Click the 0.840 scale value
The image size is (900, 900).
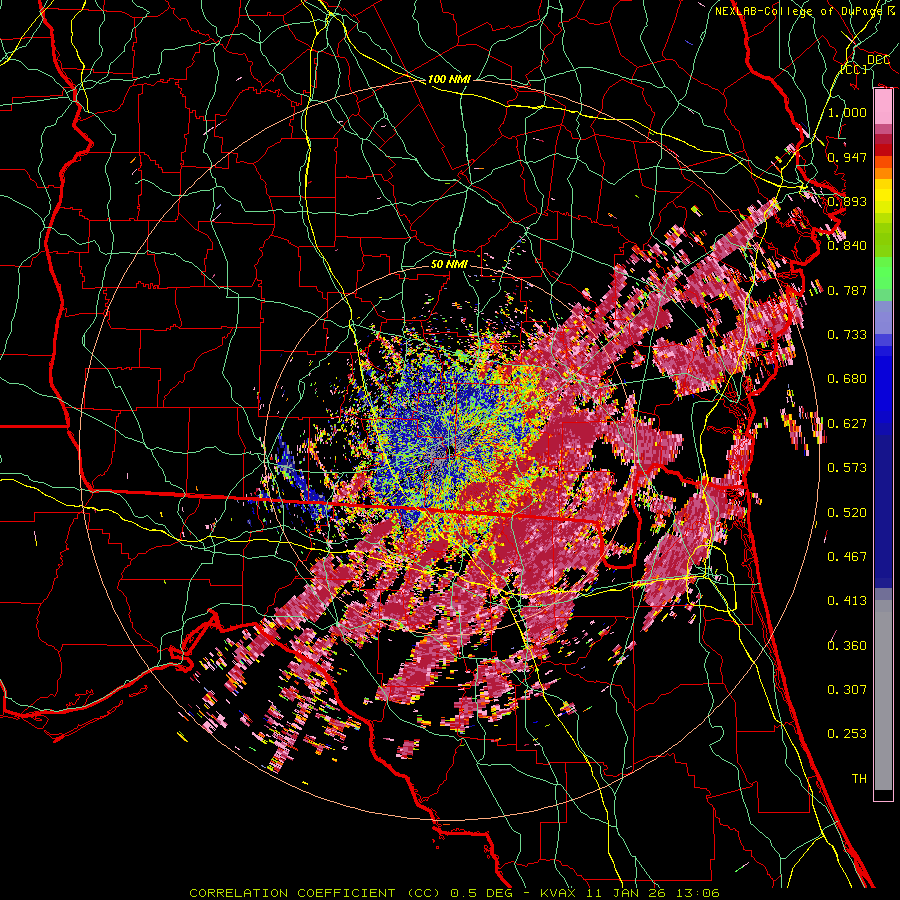(x=847, y=246)
